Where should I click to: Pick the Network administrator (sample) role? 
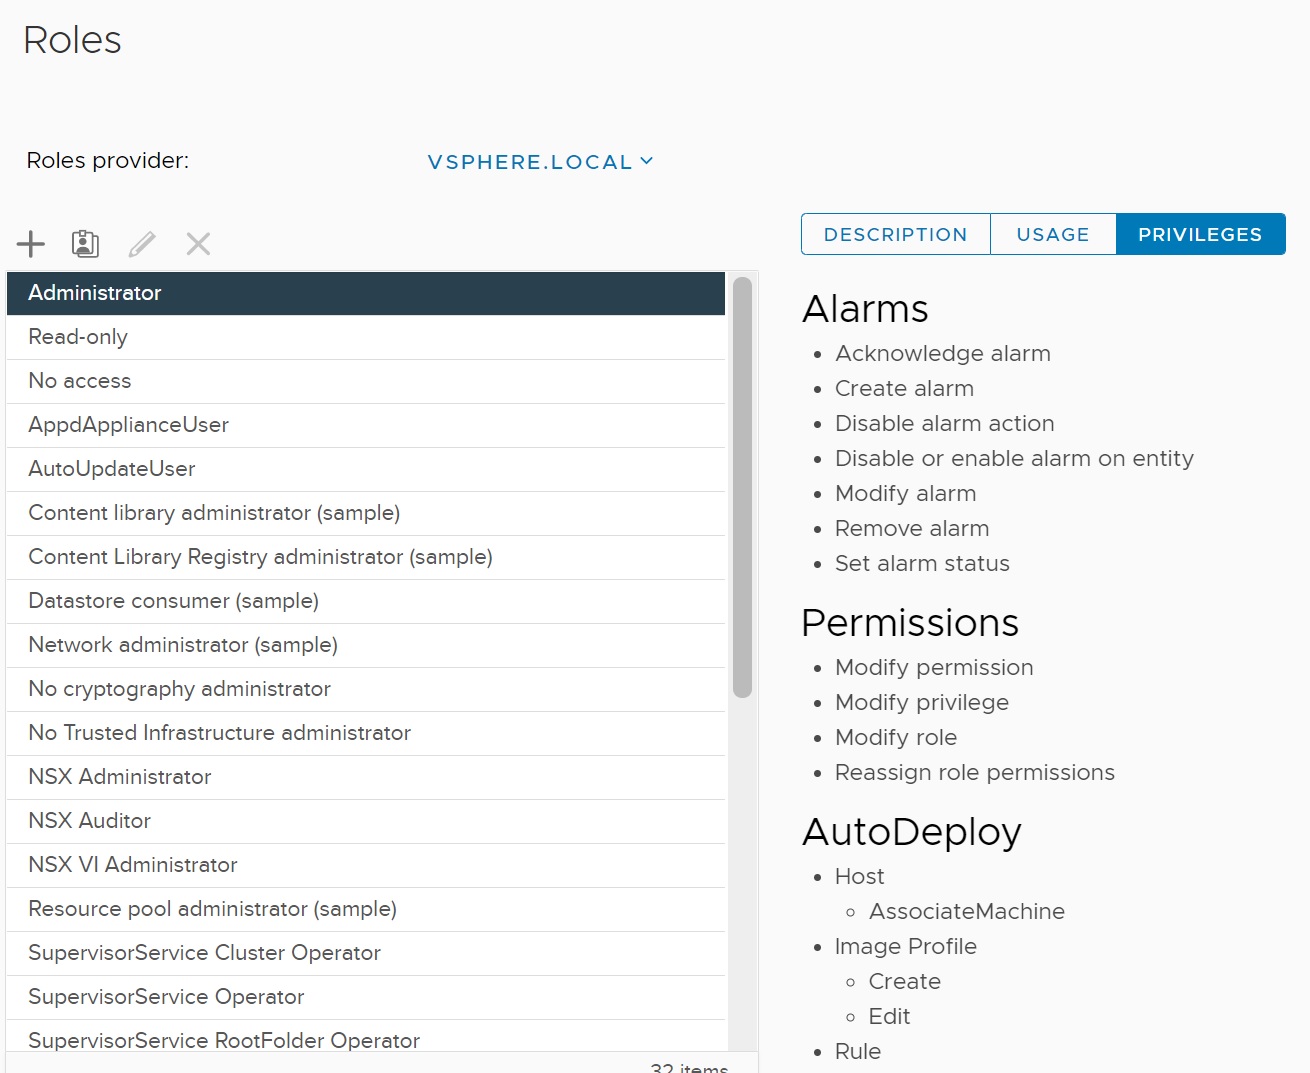(x=366, y=645)
